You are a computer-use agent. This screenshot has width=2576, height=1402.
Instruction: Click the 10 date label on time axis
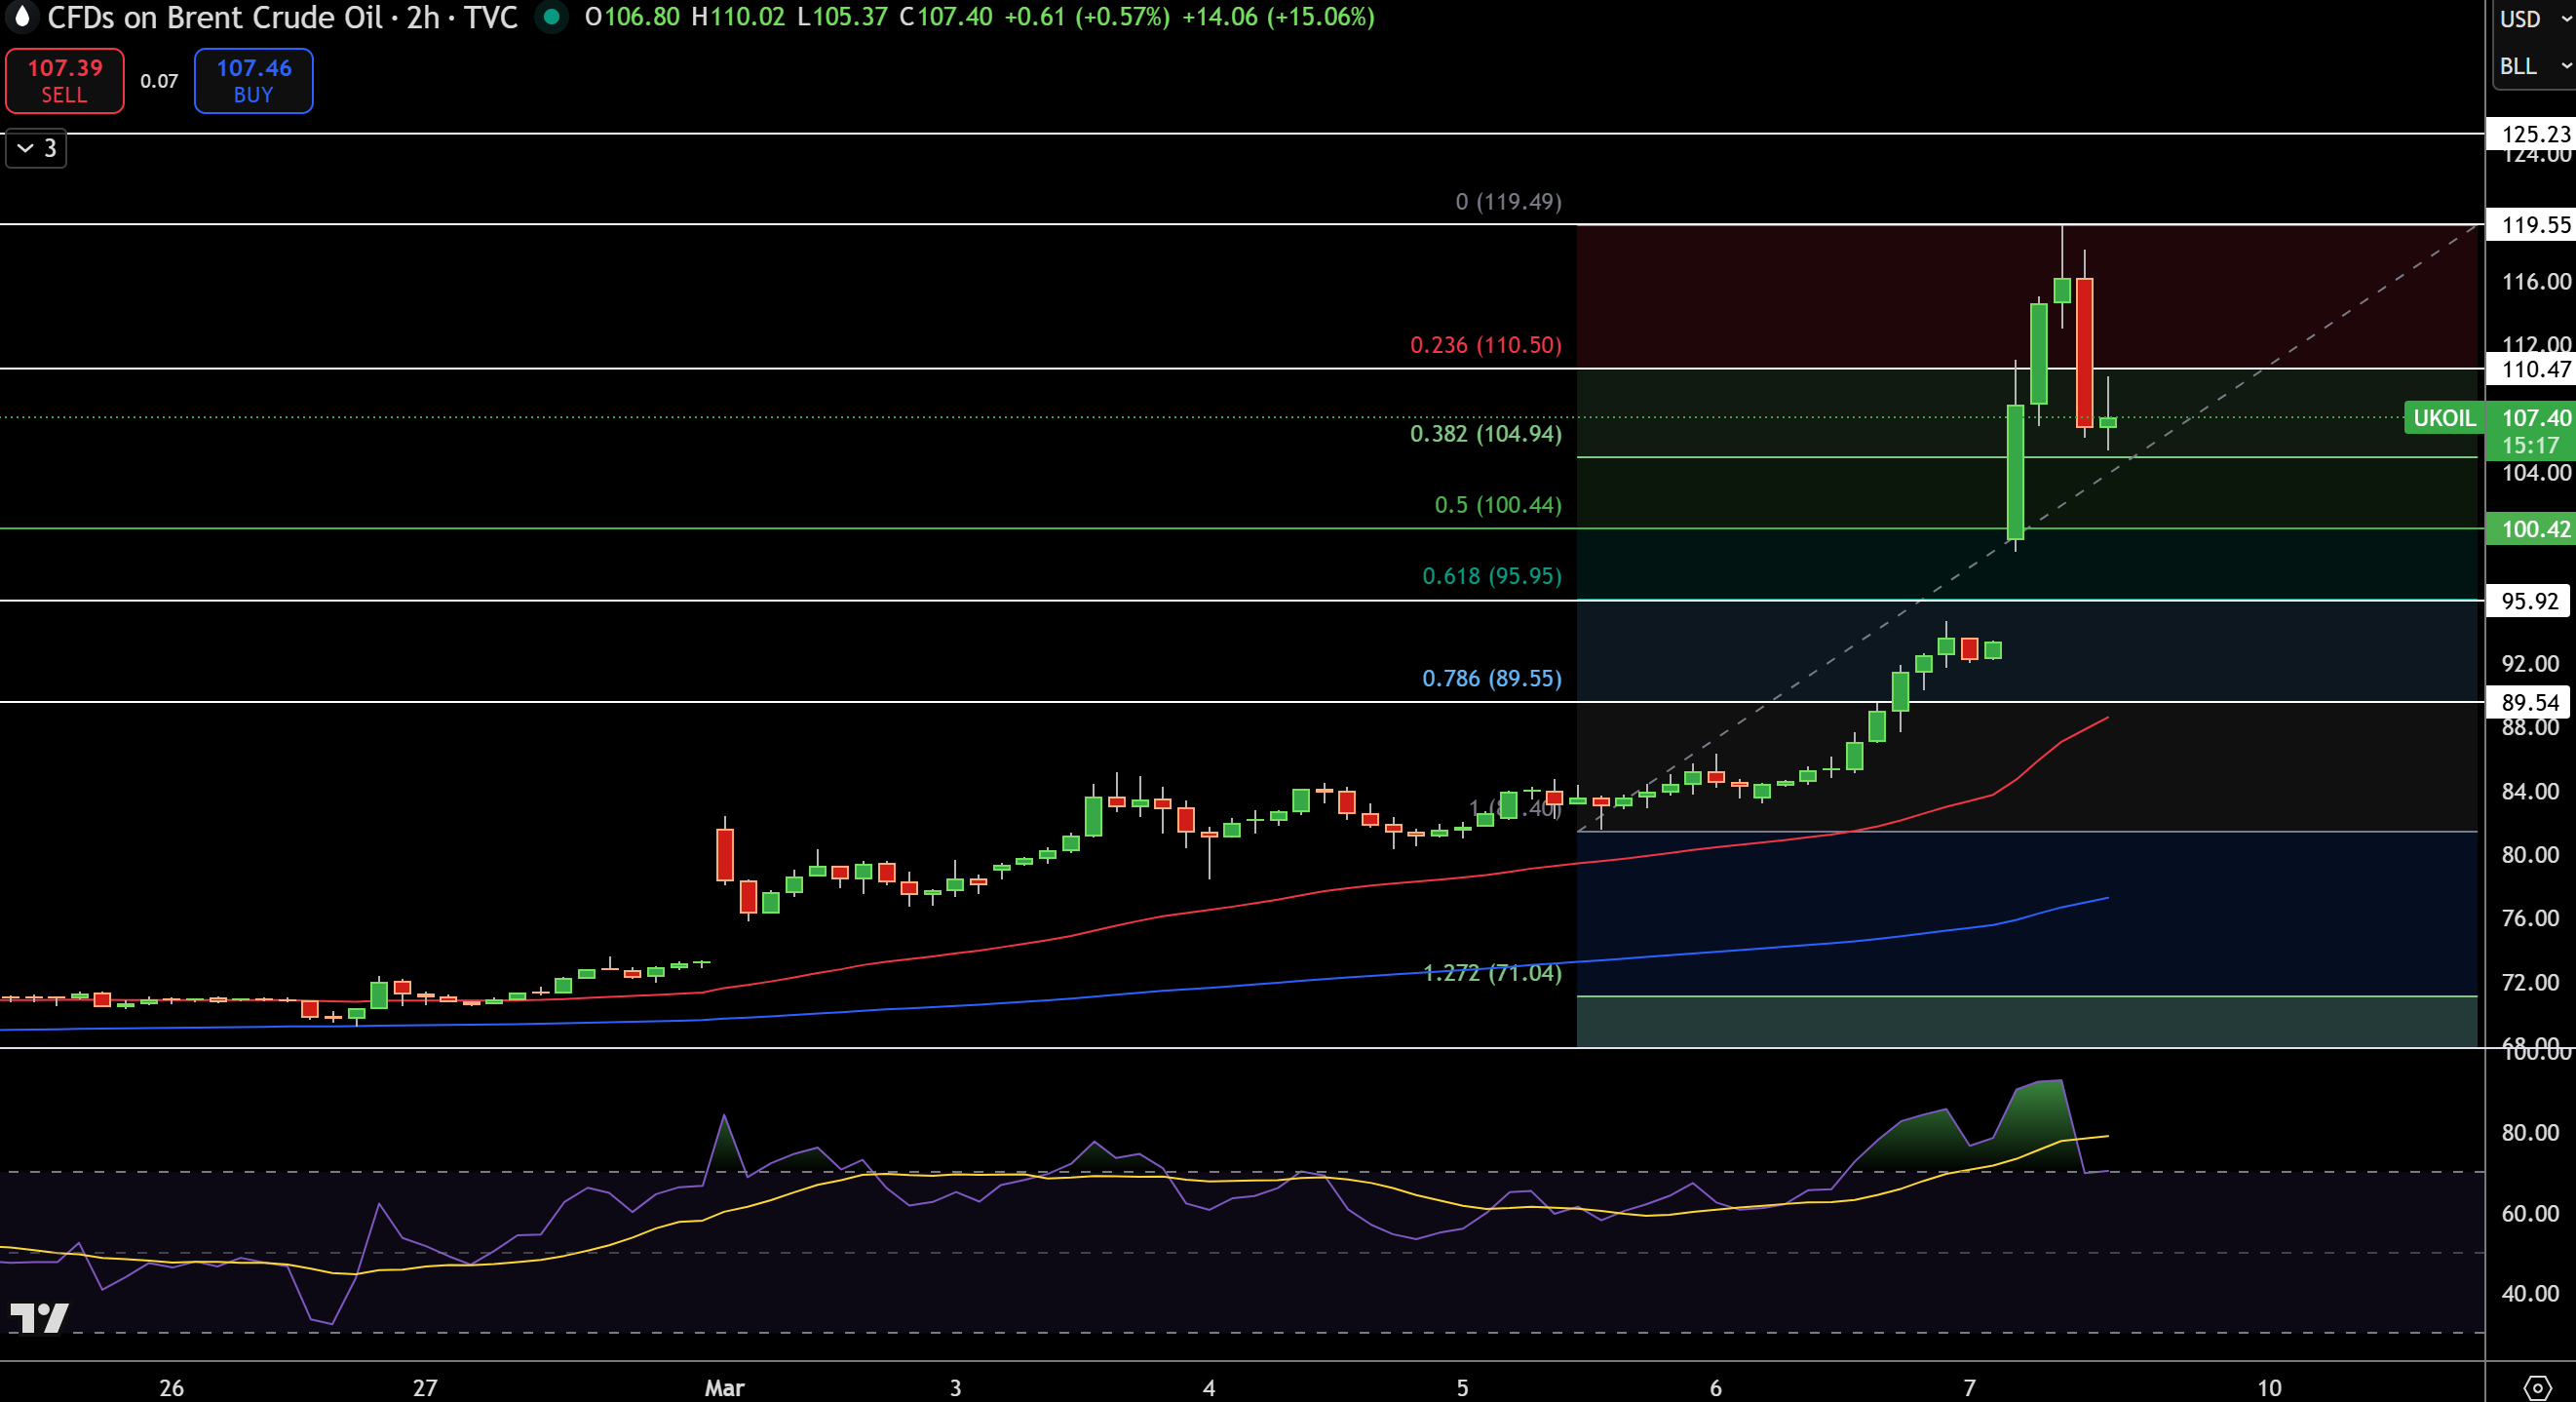2269,1388
